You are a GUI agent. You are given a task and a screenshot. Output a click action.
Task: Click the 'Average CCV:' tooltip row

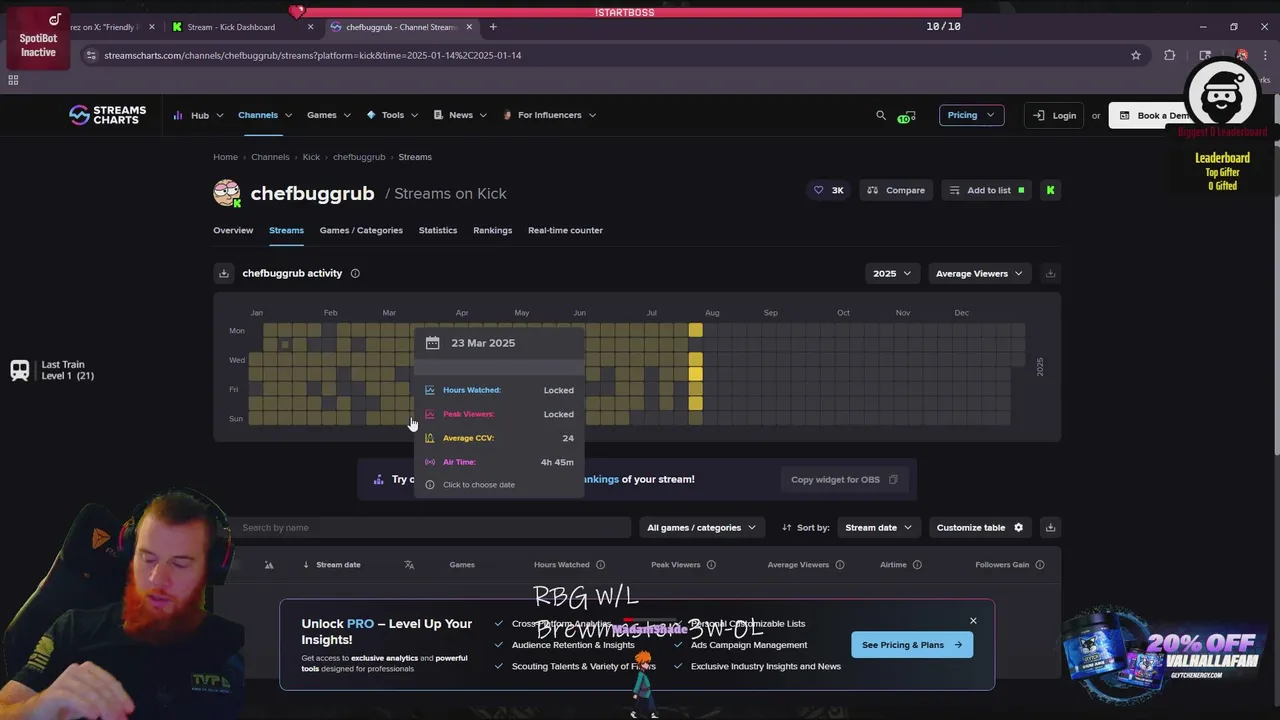click(499, 438)
